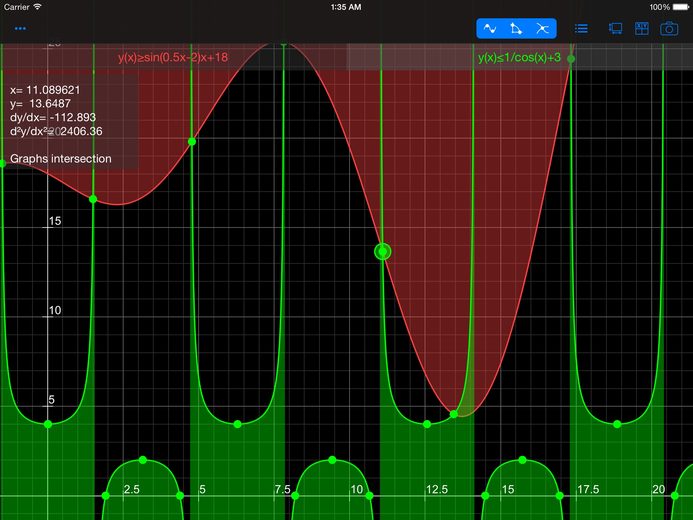Viewport: 693px width, 520px height.
Task: Tap the battery indicator in status bar
Action: click(681, 7)
